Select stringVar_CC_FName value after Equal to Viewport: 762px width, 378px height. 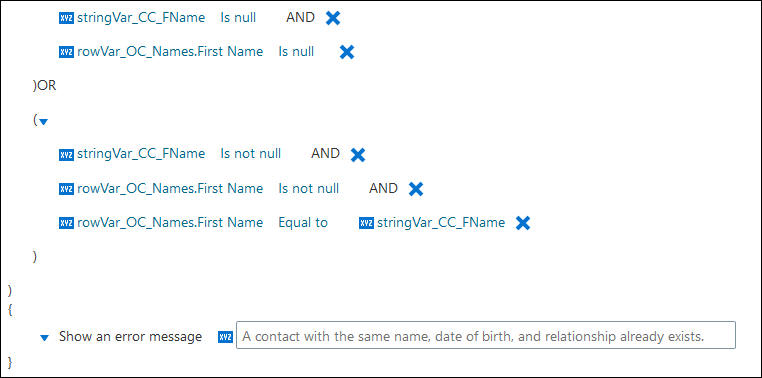coord(441,223)
